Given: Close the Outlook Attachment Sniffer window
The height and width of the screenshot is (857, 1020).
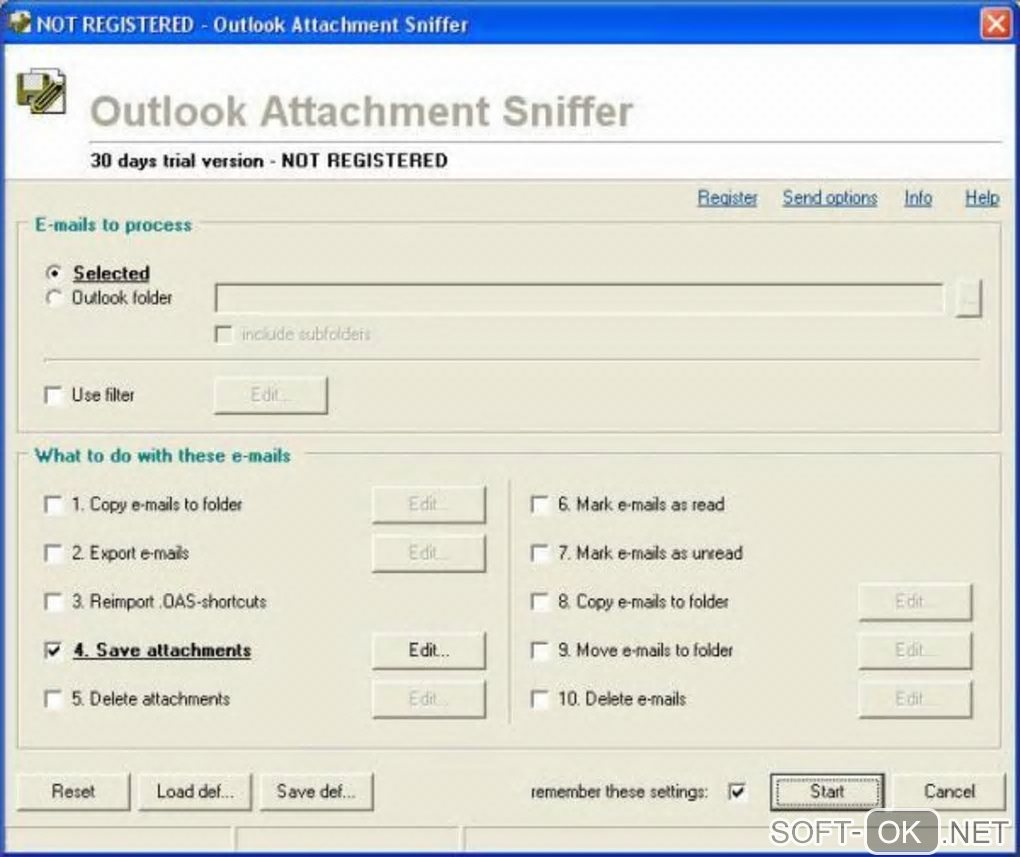Looking at the screenshot, I should (x=996, y=24).
